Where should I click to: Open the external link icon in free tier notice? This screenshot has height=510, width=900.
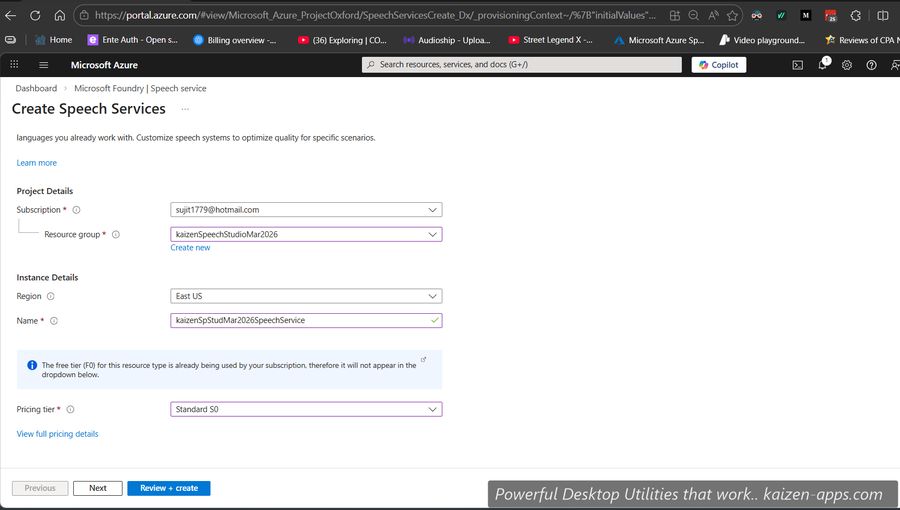424,360
